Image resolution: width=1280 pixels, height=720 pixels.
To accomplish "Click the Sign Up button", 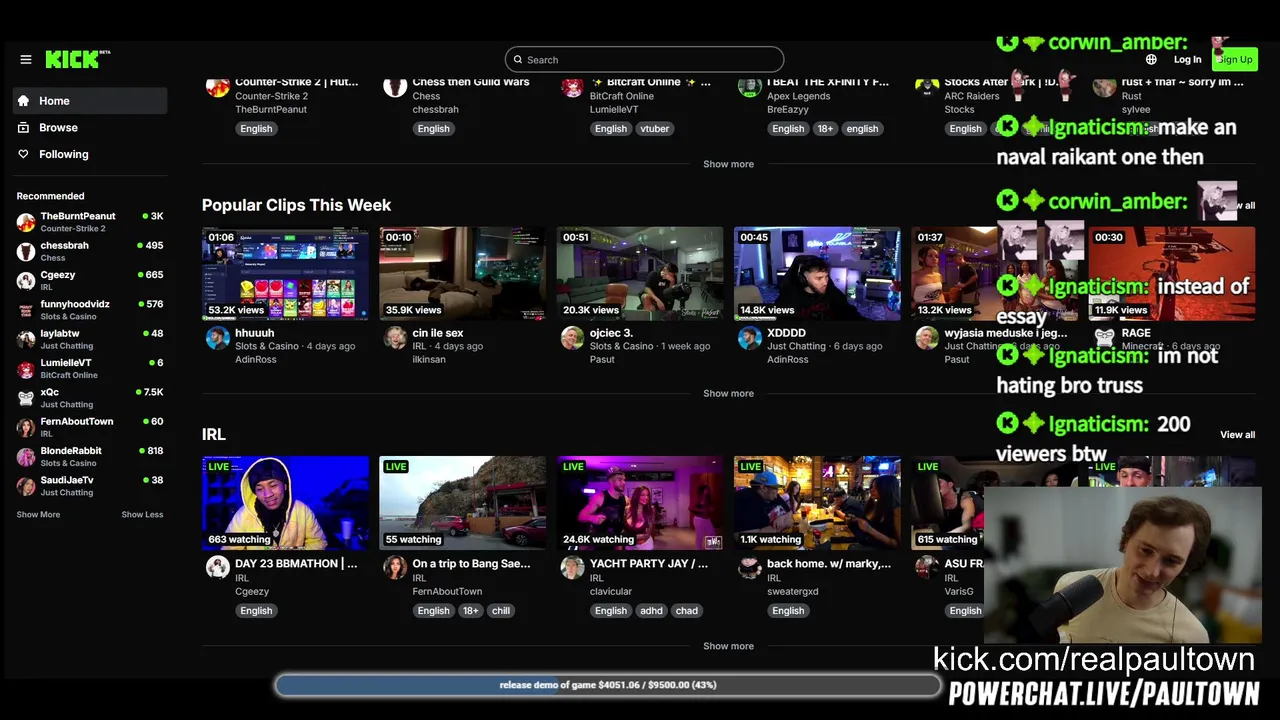I will point(1235,59).
